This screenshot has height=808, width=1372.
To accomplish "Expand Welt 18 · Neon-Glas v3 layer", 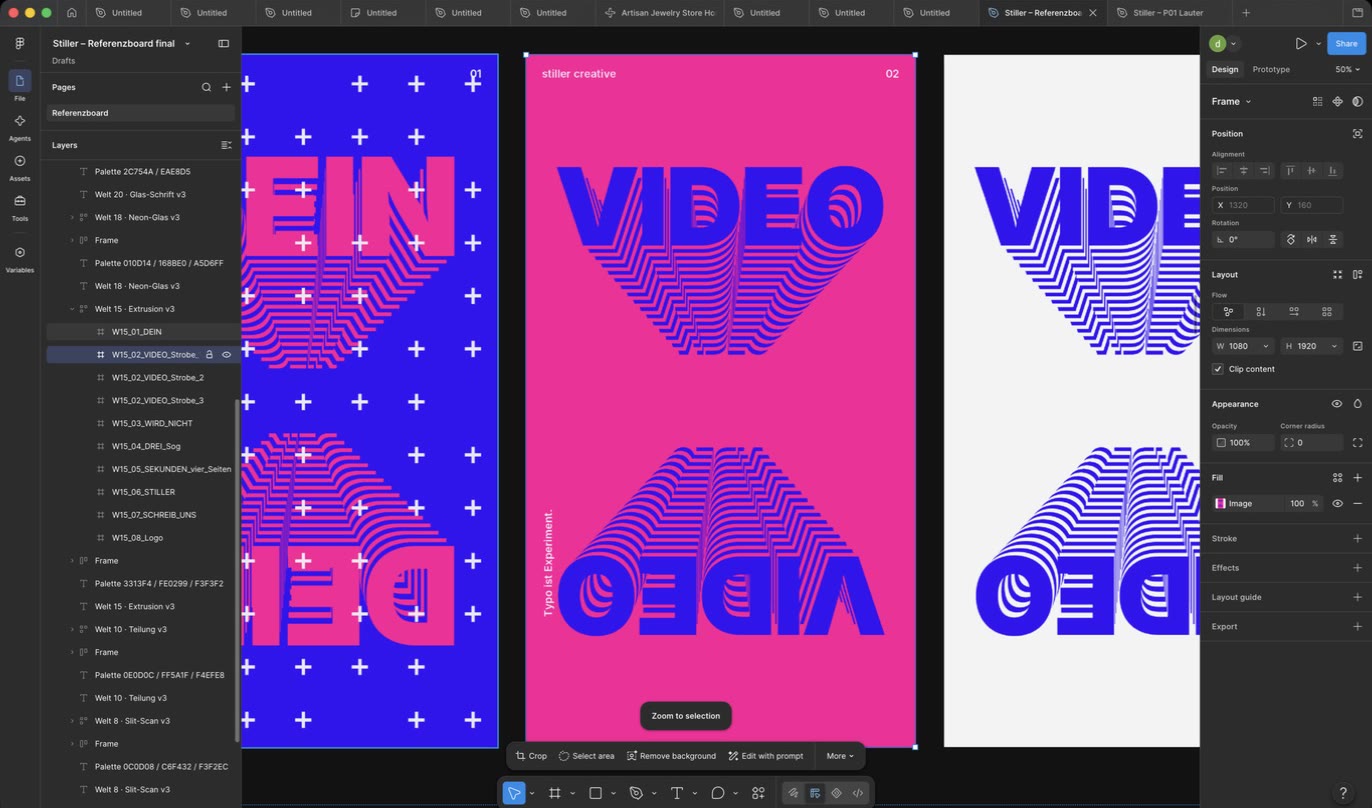I will pos(72,218).
